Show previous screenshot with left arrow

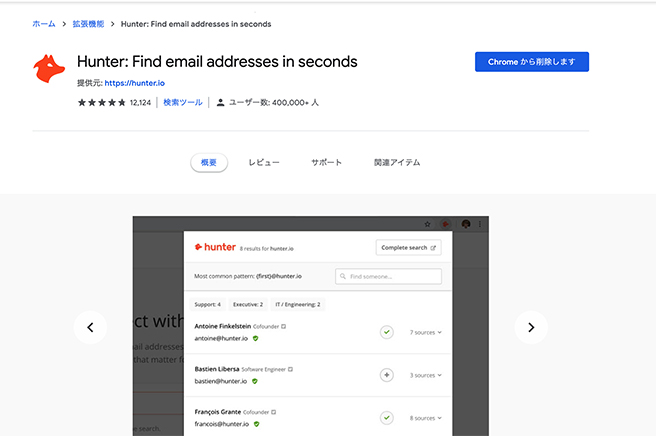pyautogui.click(x=90, y=327)
